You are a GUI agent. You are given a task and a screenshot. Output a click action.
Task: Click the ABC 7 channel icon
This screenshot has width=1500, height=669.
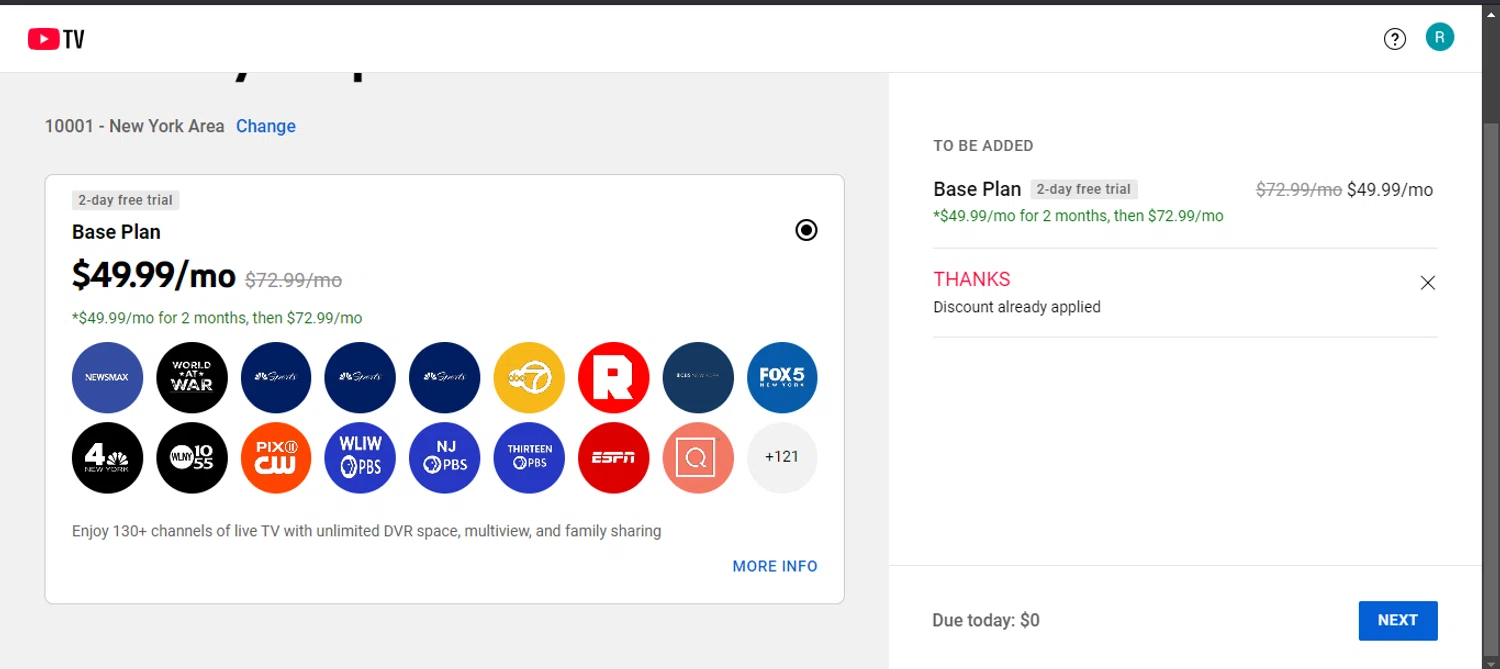pyautogui.click(x=529, y=378)
